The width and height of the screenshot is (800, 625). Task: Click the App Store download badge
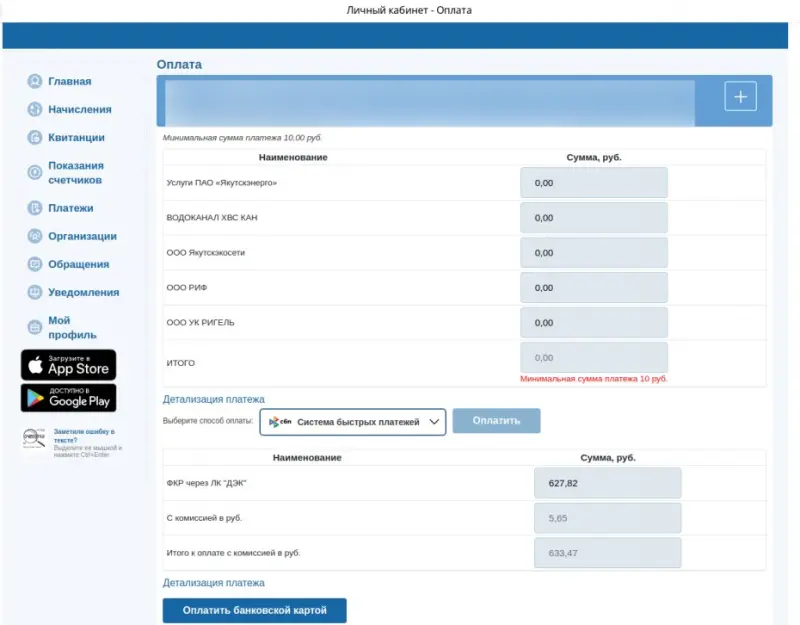click(68, 365)
